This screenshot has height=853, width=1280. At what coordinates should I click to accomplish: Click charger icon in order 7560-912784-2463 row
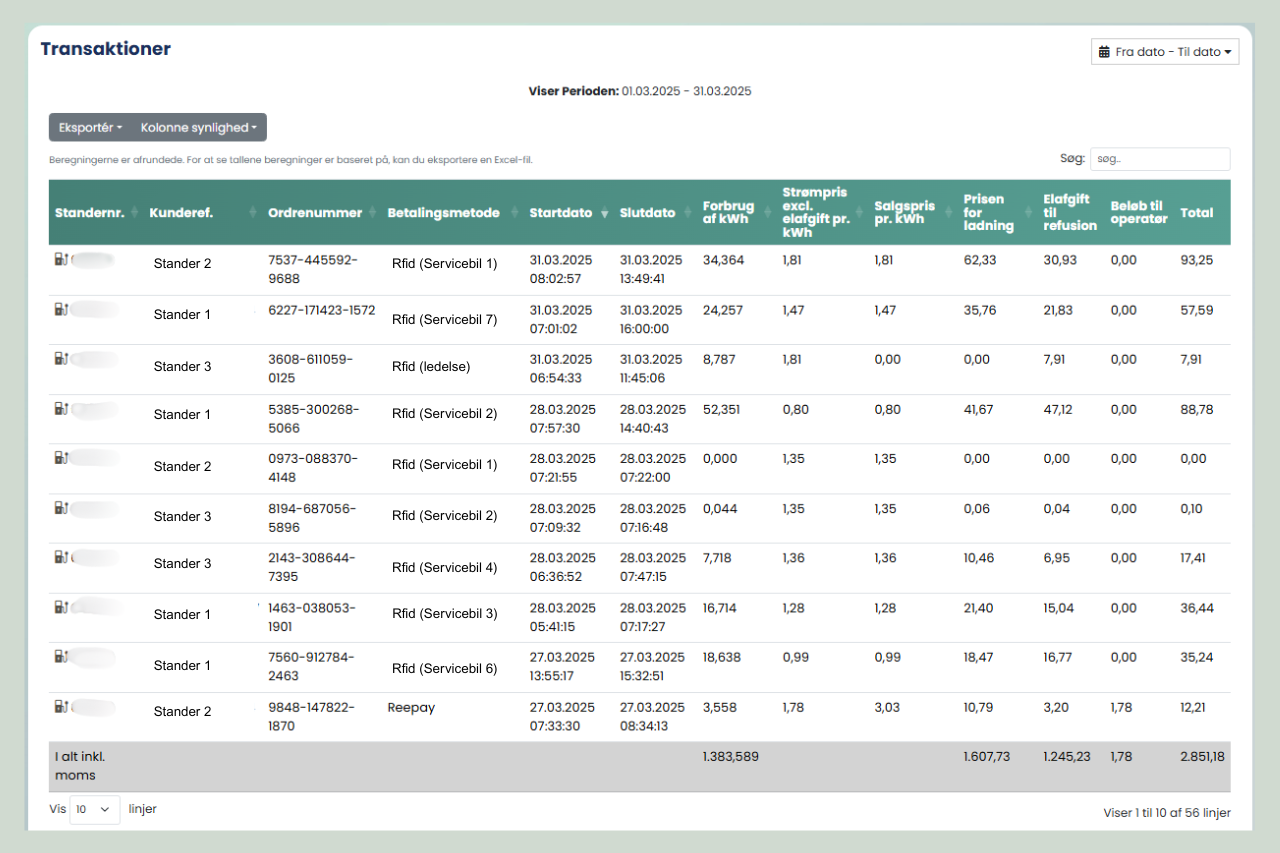tap(61, 657)
